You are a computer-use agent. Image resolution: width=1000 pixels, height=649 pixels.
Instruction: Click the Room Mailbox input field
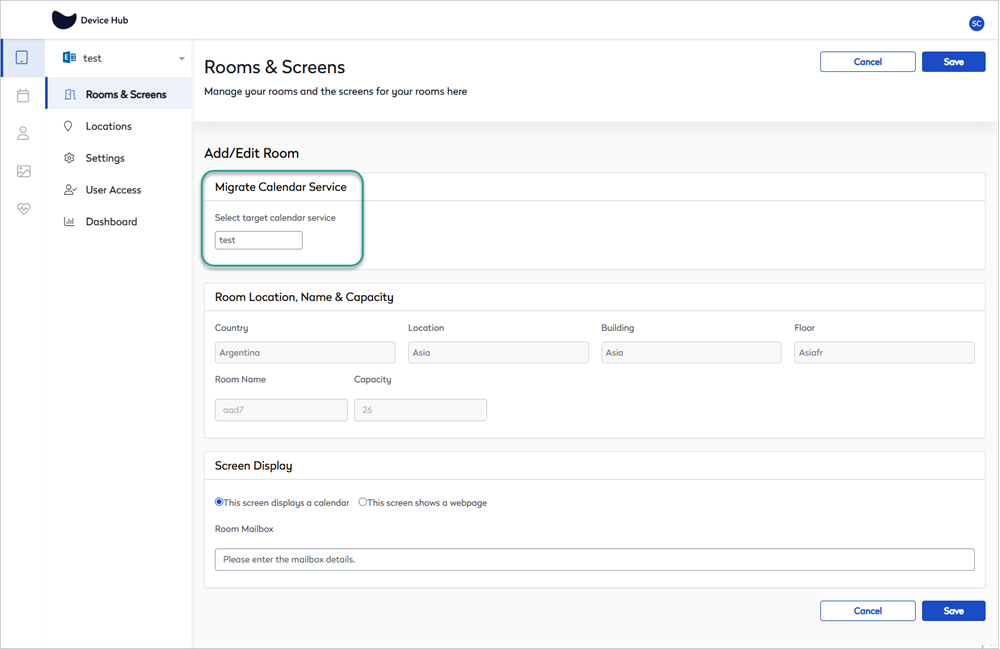tap(594, 560)
